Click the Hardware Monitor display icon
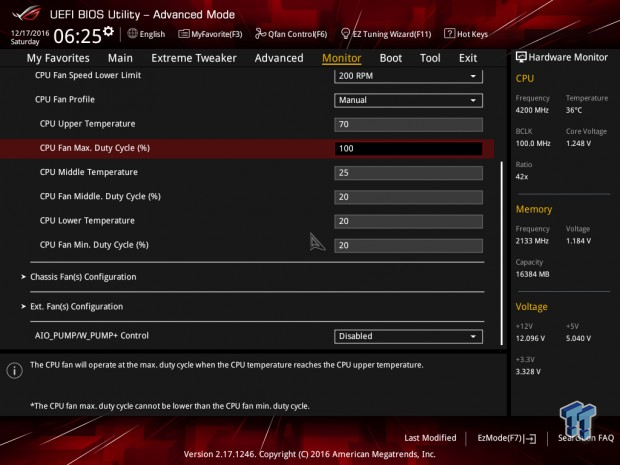 coord(521,57)
